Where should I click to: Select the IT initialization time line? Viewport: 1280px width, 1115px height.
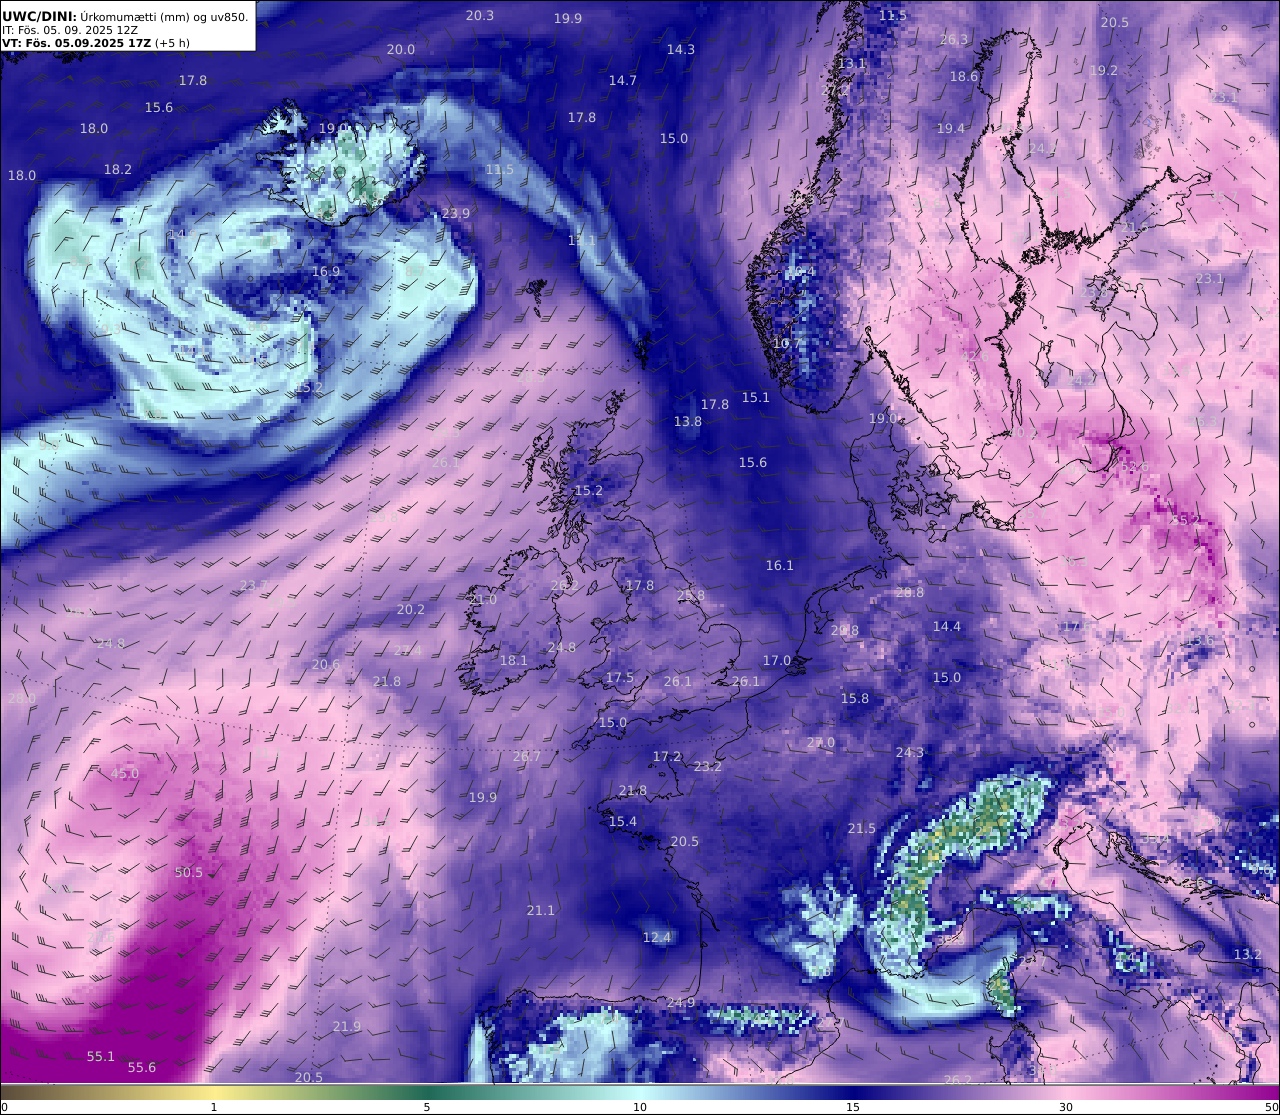pos(70,30)
